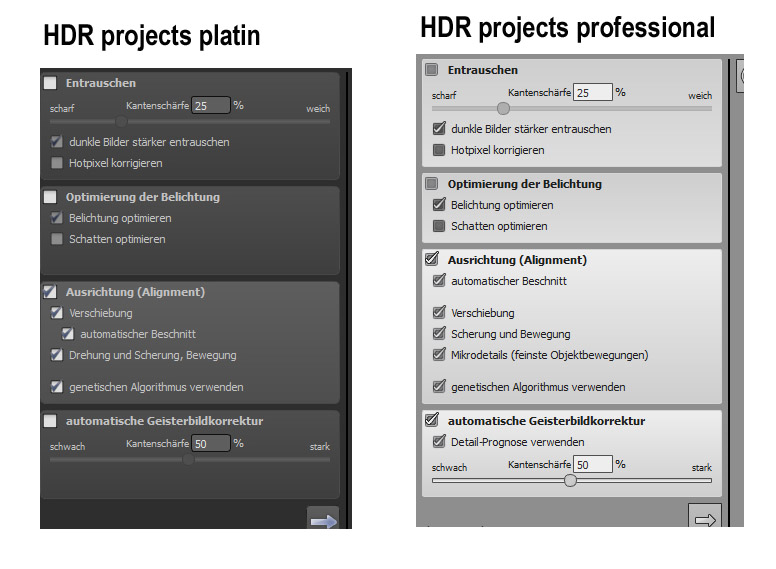The image size is (776, 569).
Task: Click Geisterbildkorrektur slider handle in platin
Action: tap(188, 460)
